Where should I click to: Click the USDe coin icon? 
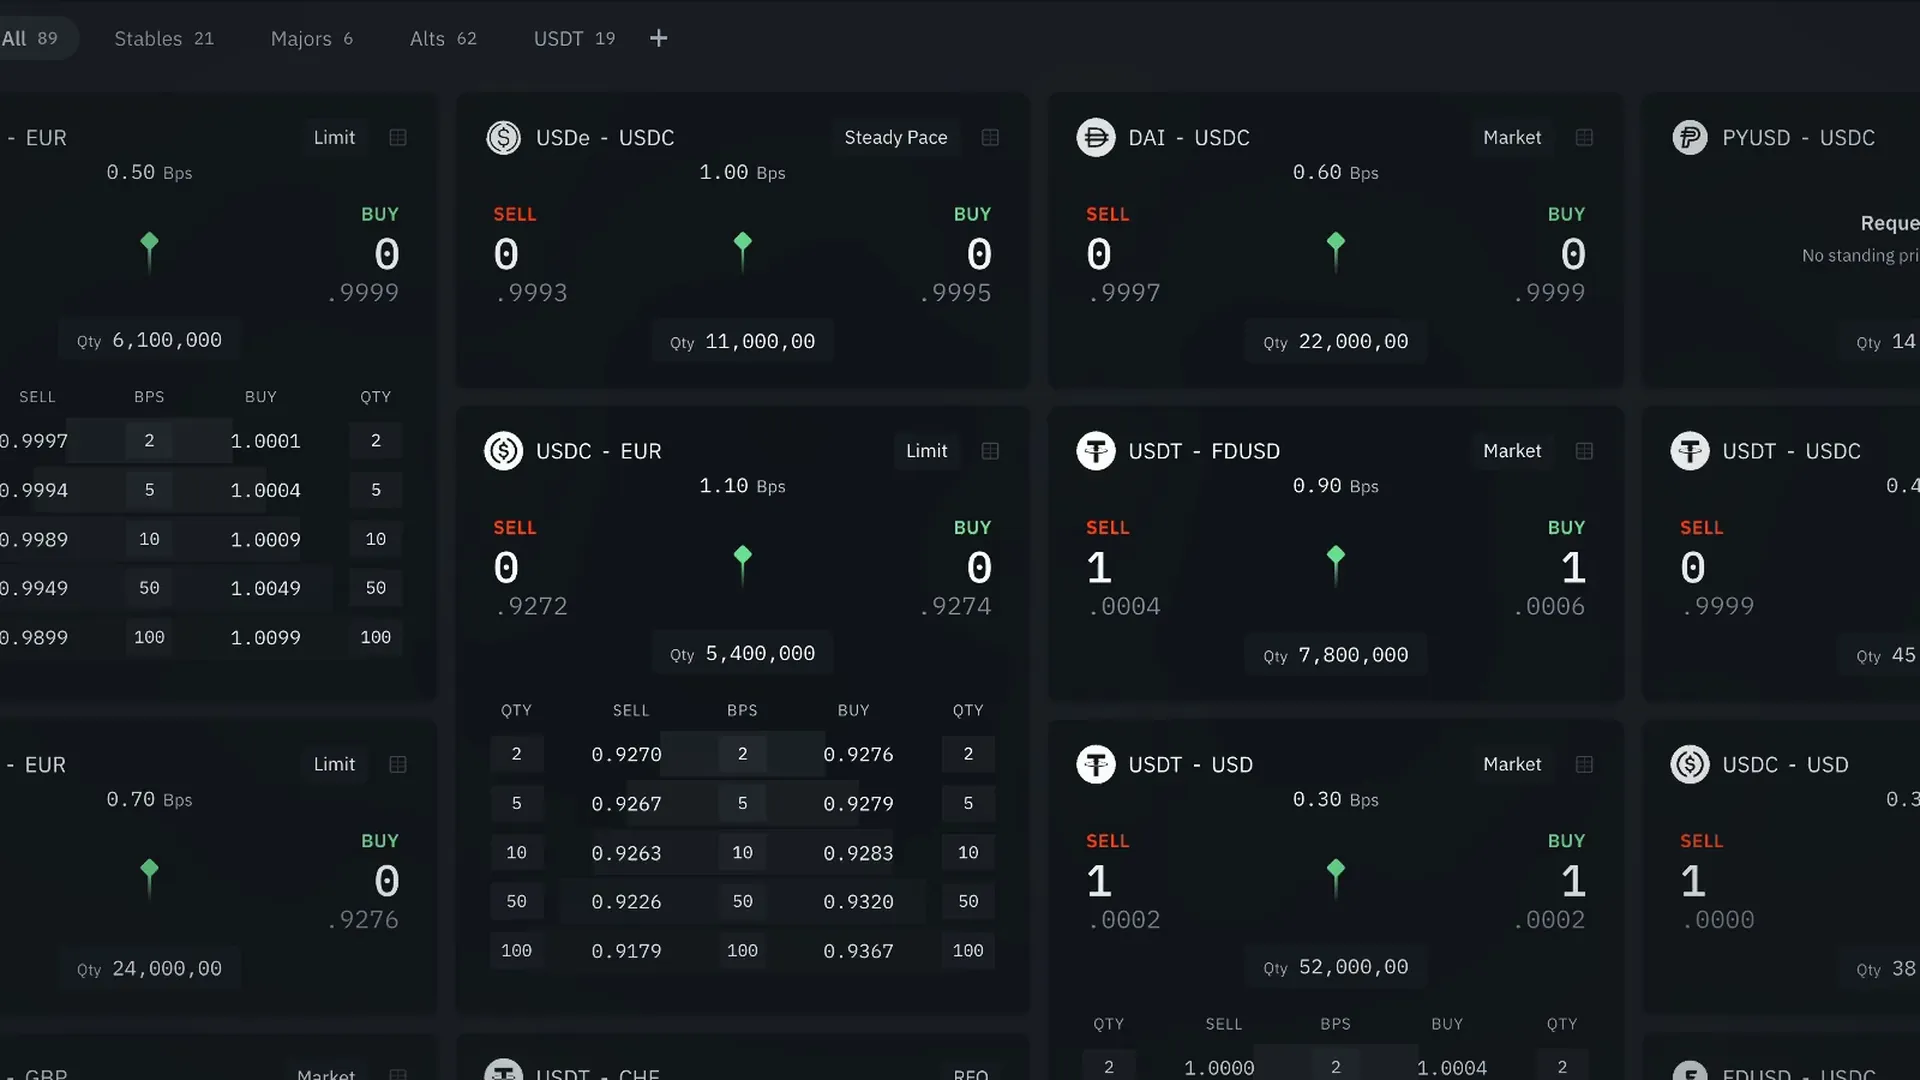point(503,138)
